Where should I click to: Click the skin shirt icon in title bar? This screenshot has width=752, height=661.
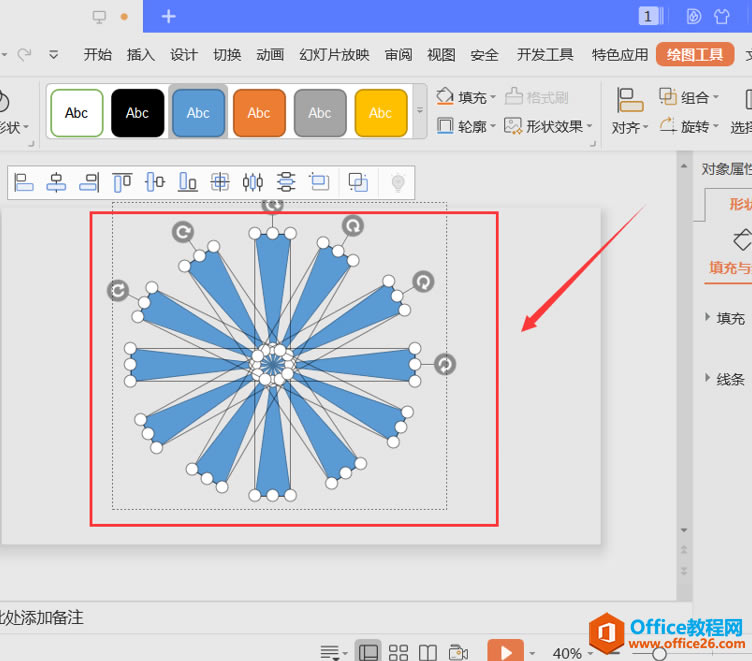point(721,16)
